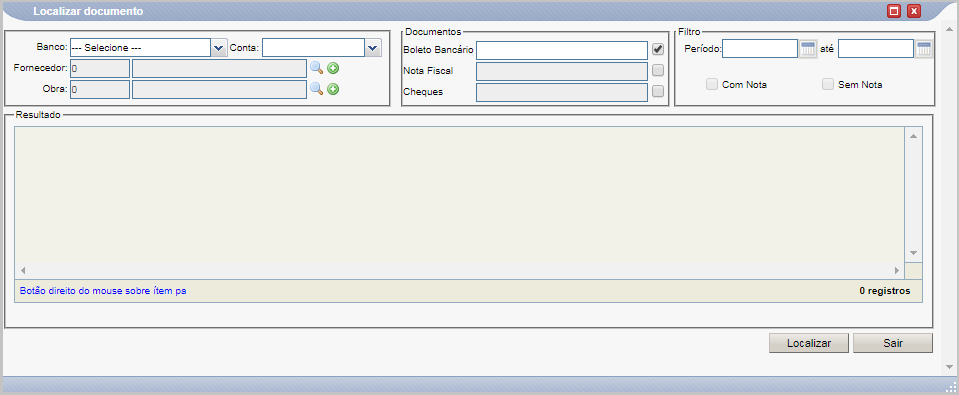The image size is (959, 395).
Task: Click the resize grip in window corner
Action: pos(952,388)
